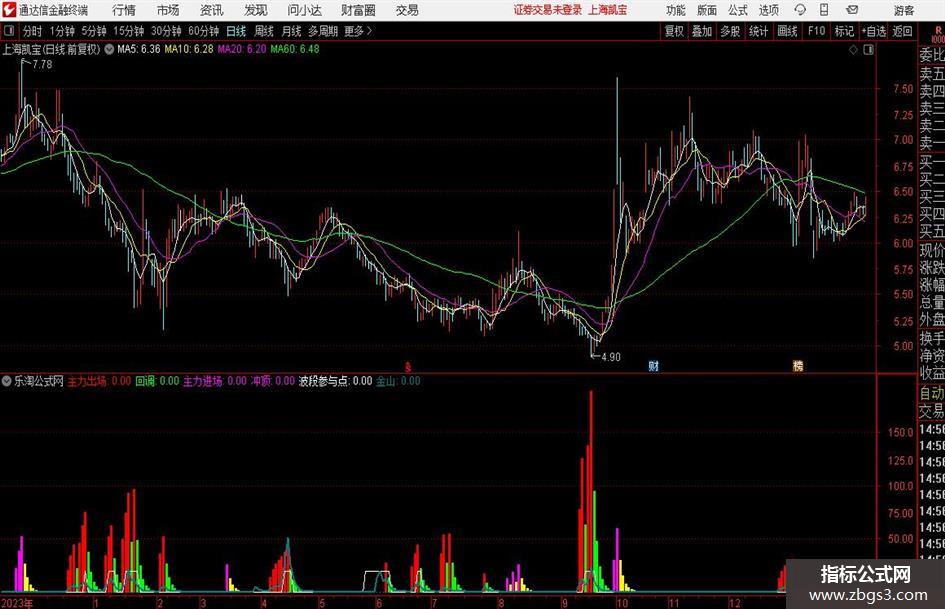Click the 财 marker on the chart
Image resolution: width=945 pixels, height=609 pixels.
[653, 365]
